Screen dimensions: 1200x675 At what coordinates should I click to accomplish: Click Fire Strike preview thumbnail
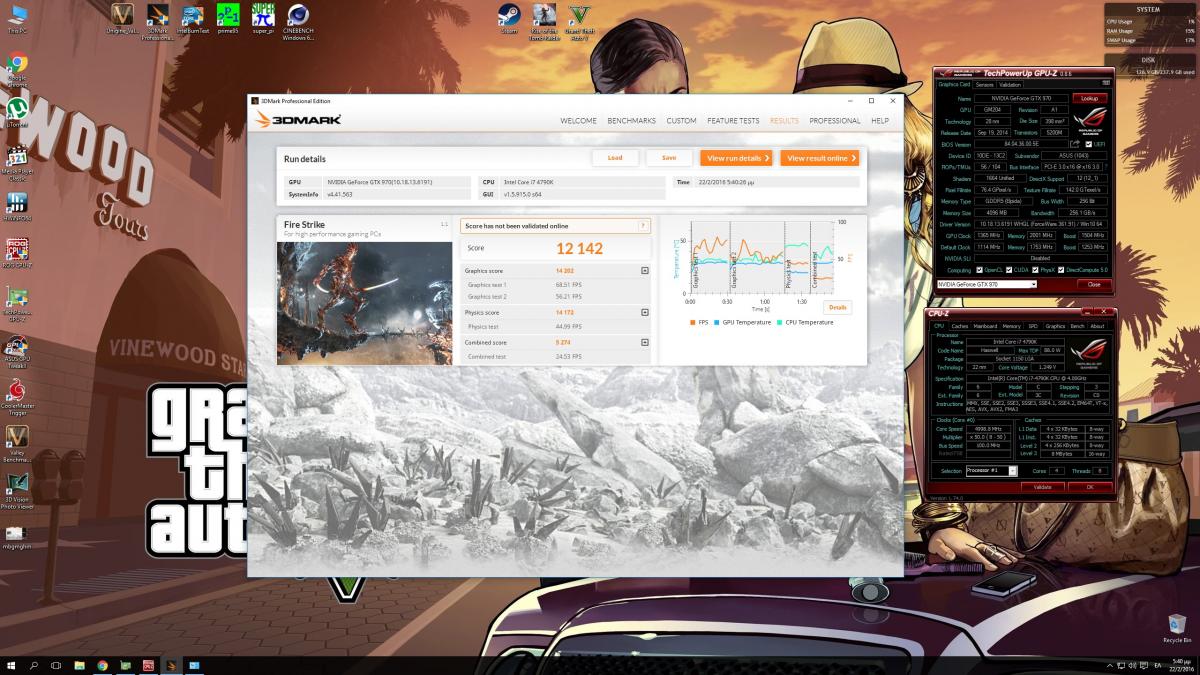(x=364, y=303)
